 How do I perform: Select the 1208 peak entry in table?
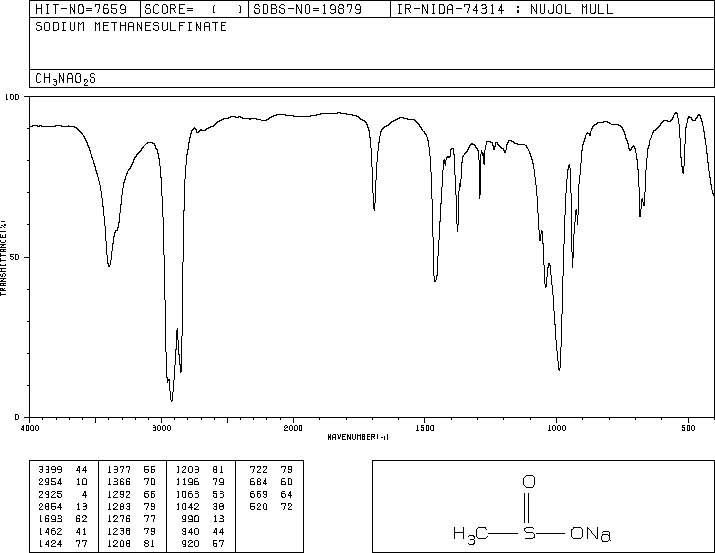pyautogui.click(x=131, y=543)
